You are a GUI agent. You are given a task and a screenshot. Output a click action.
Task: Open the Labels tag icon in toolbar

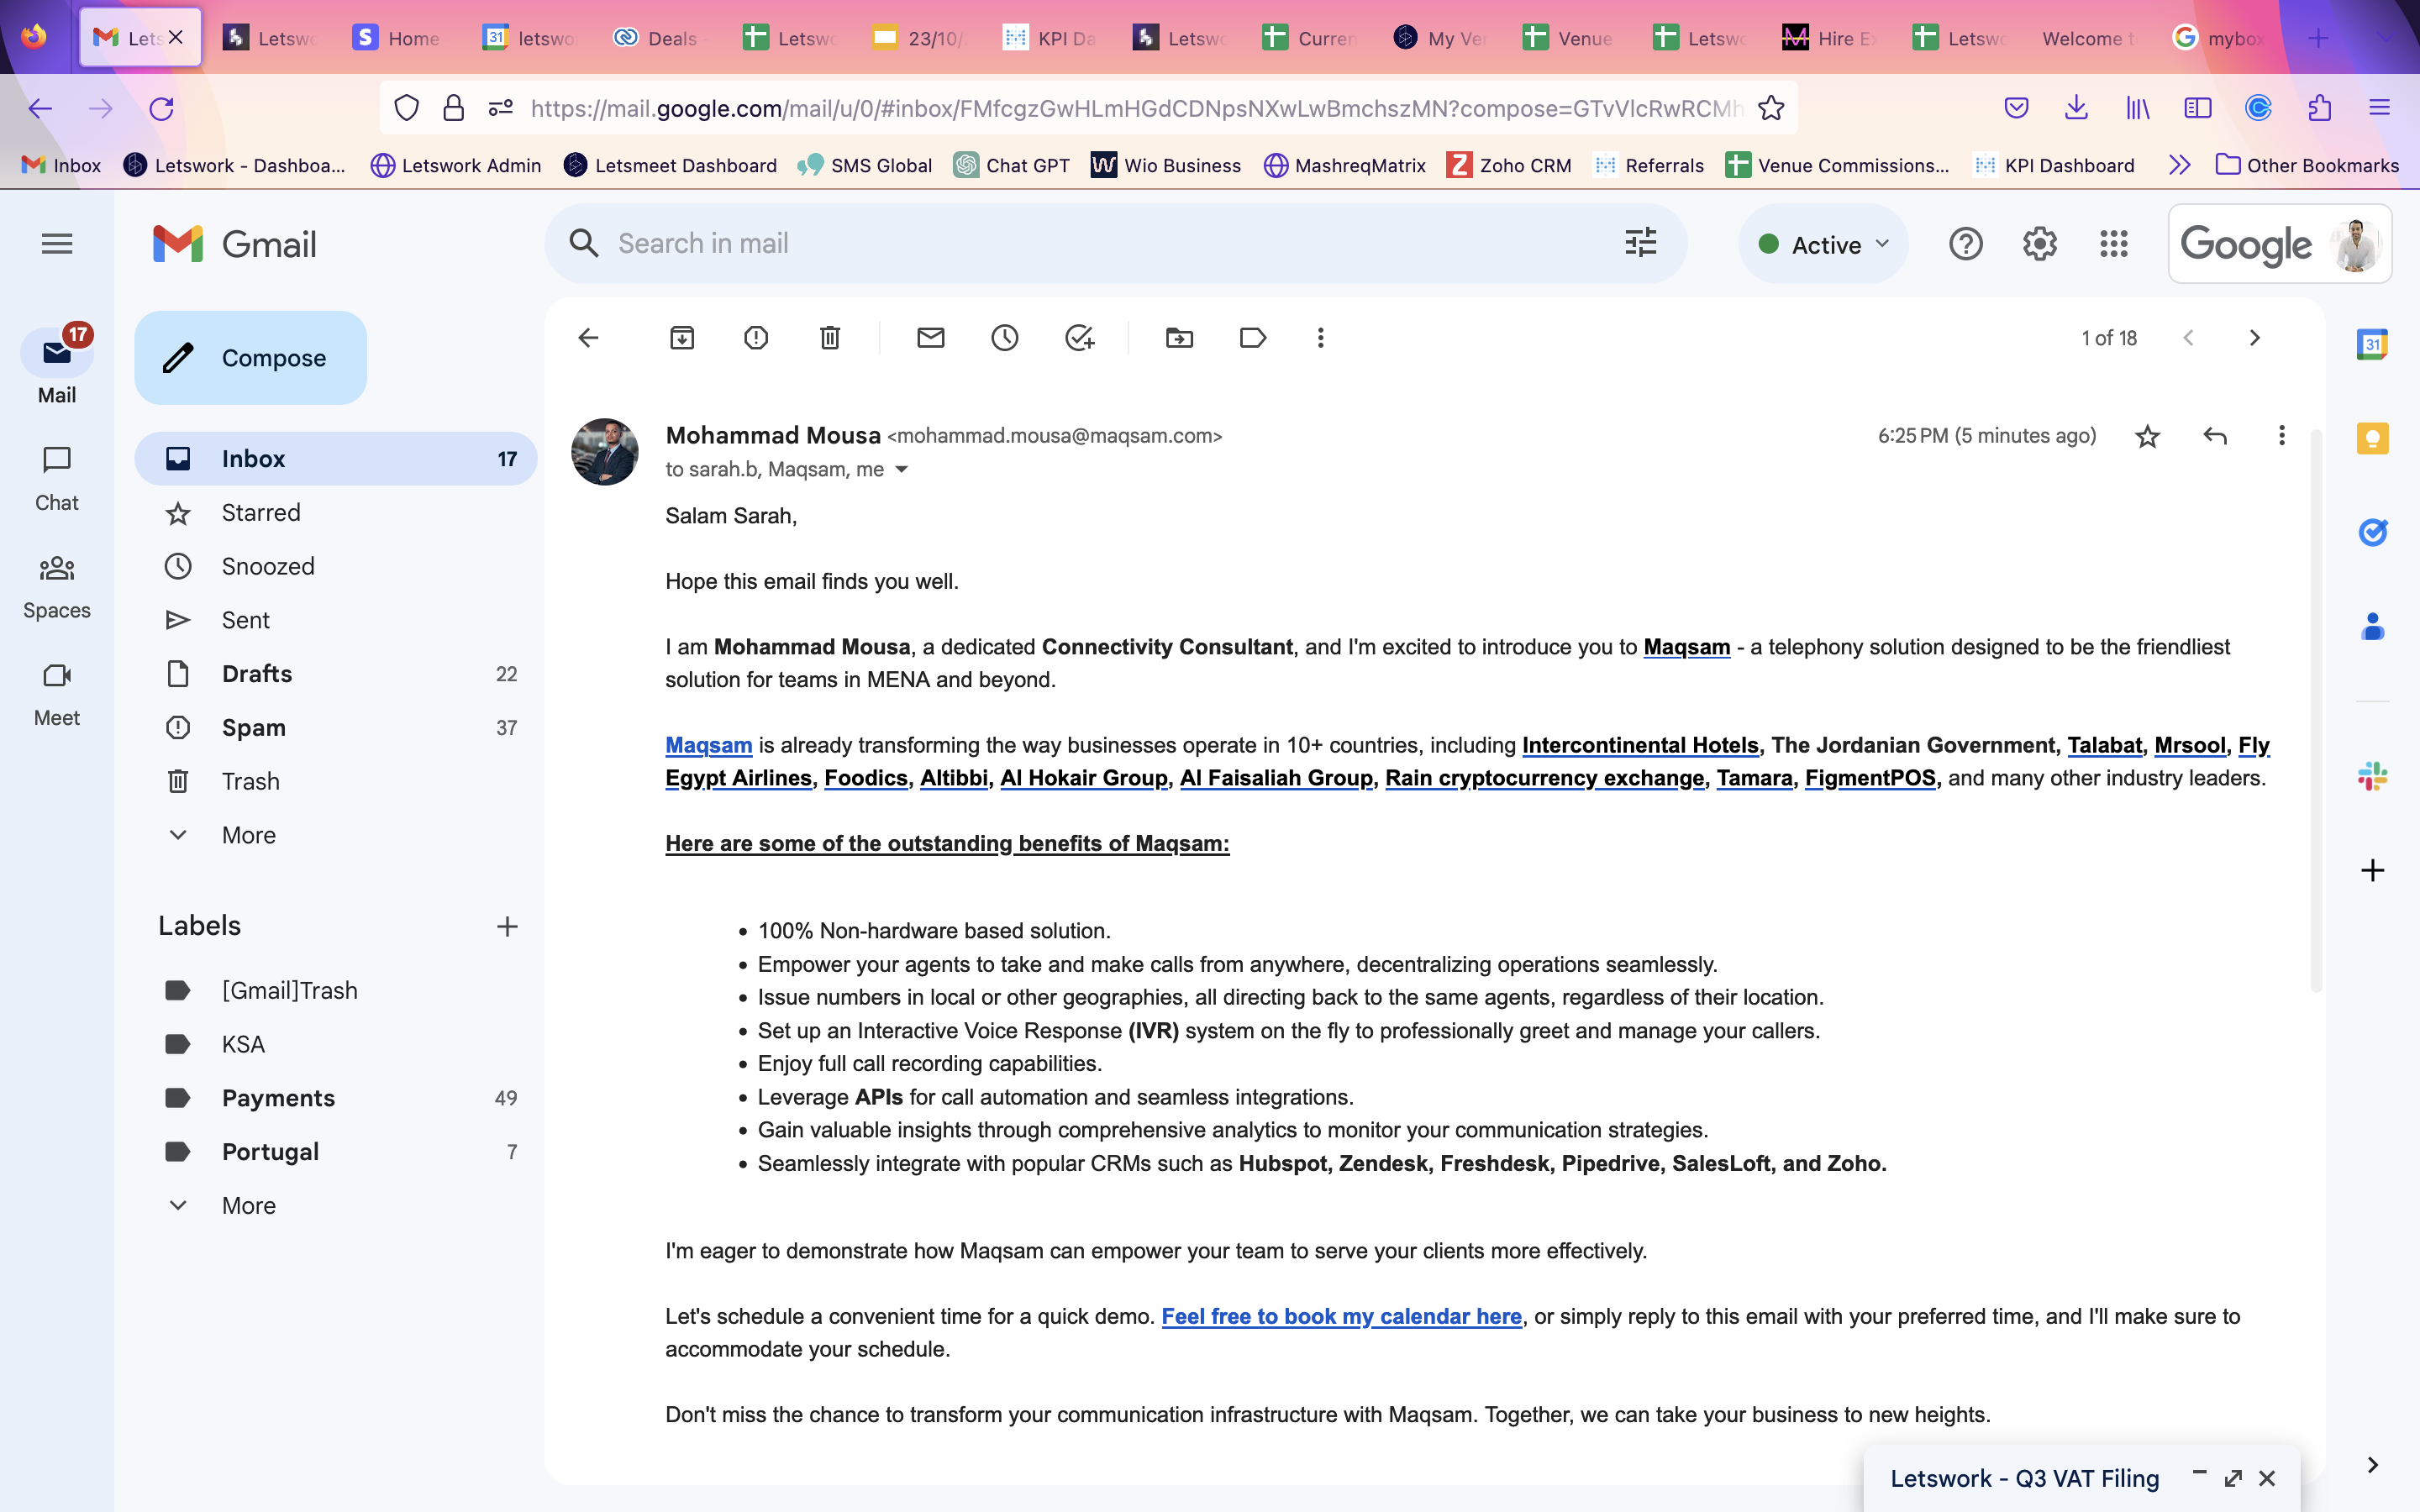point(1253,338)
